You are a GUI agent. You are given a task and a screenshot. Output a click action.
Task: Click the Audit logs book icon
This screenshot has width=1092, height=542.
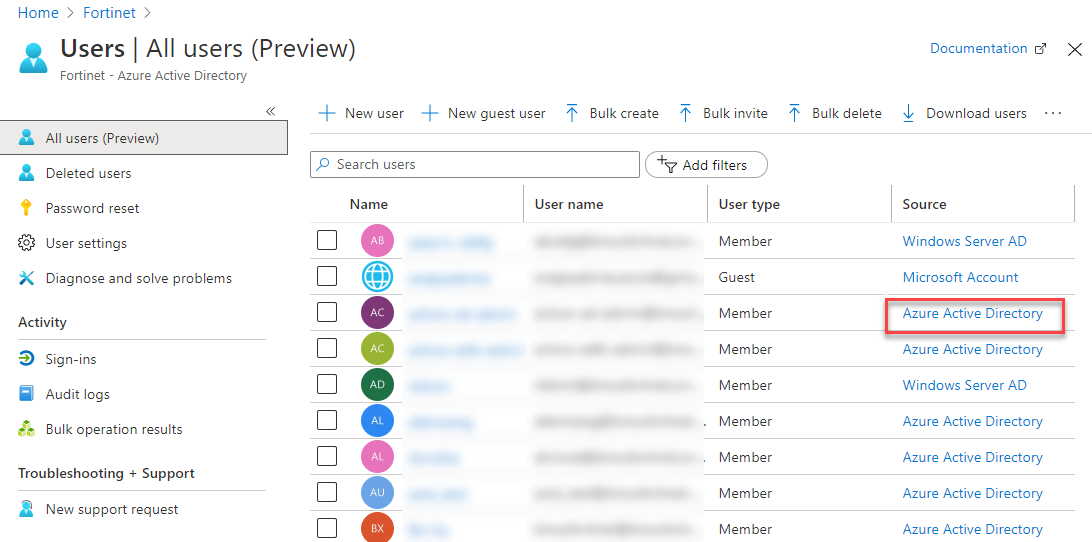[x=26, y=394]
